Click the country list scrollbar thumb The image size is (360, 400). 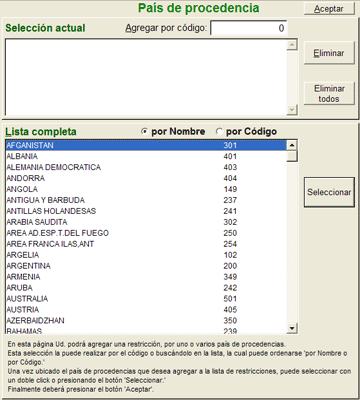292,156
